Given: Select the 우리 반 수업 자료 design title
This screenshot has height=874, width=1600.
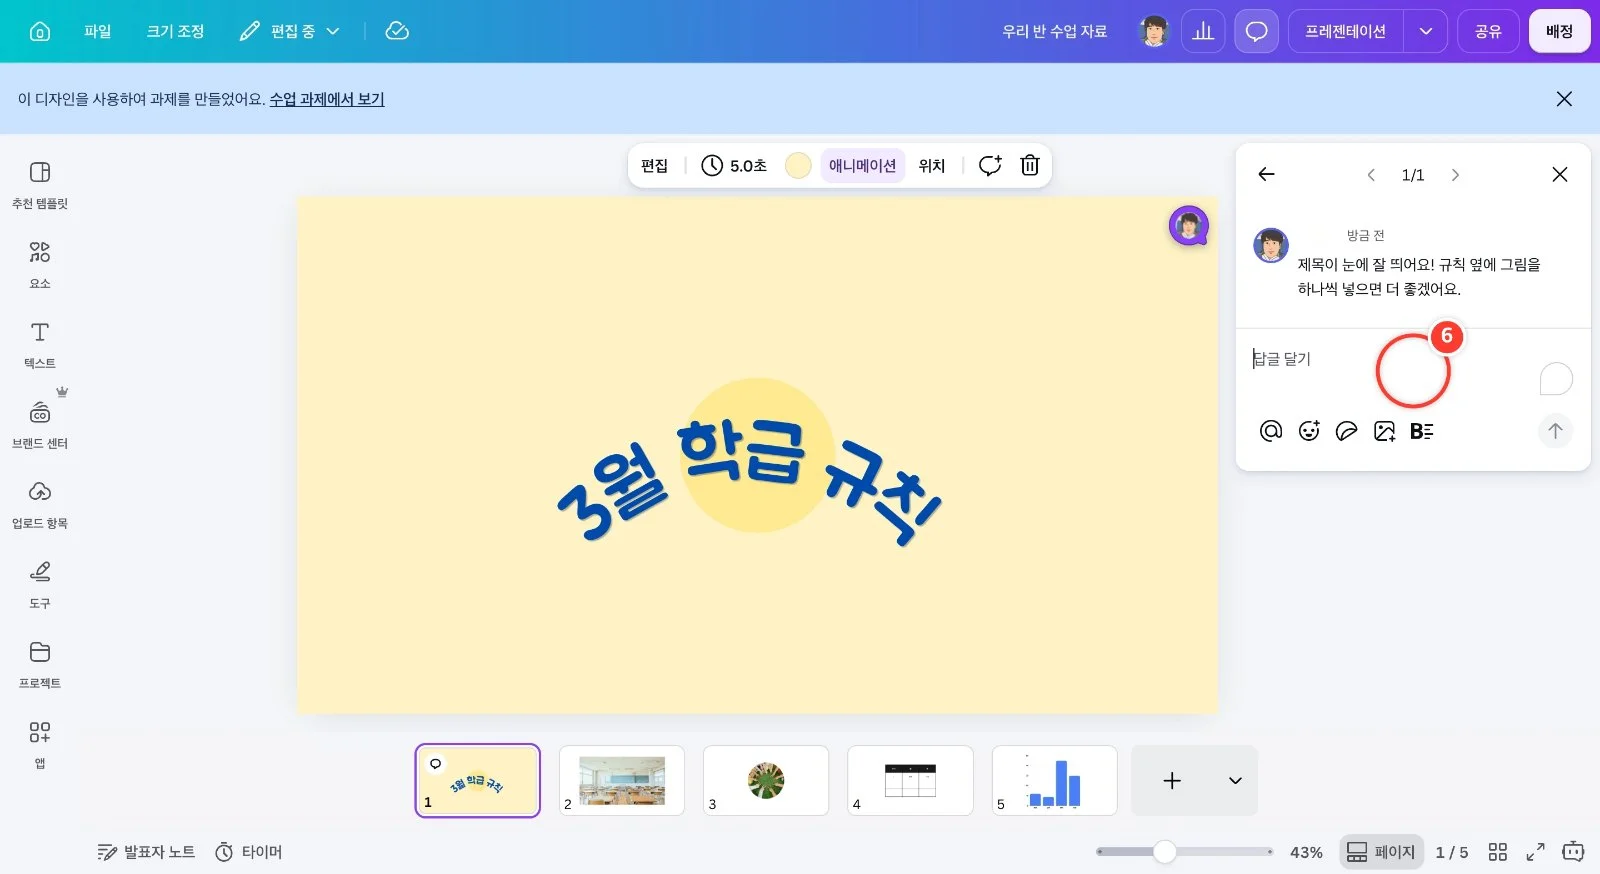Looking at the screenshot, I should coord(1054,31).
